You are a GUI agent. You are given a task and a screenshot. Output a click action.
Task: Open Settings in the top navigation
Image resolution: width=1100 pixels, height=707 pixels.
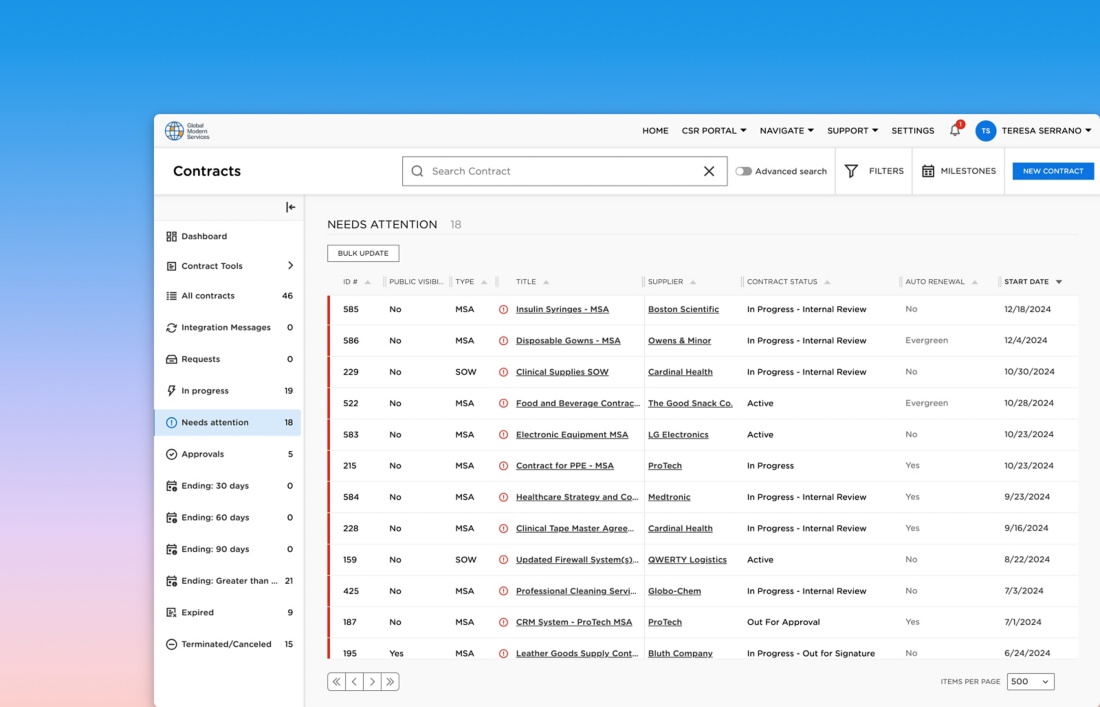[x=912, y=131]
